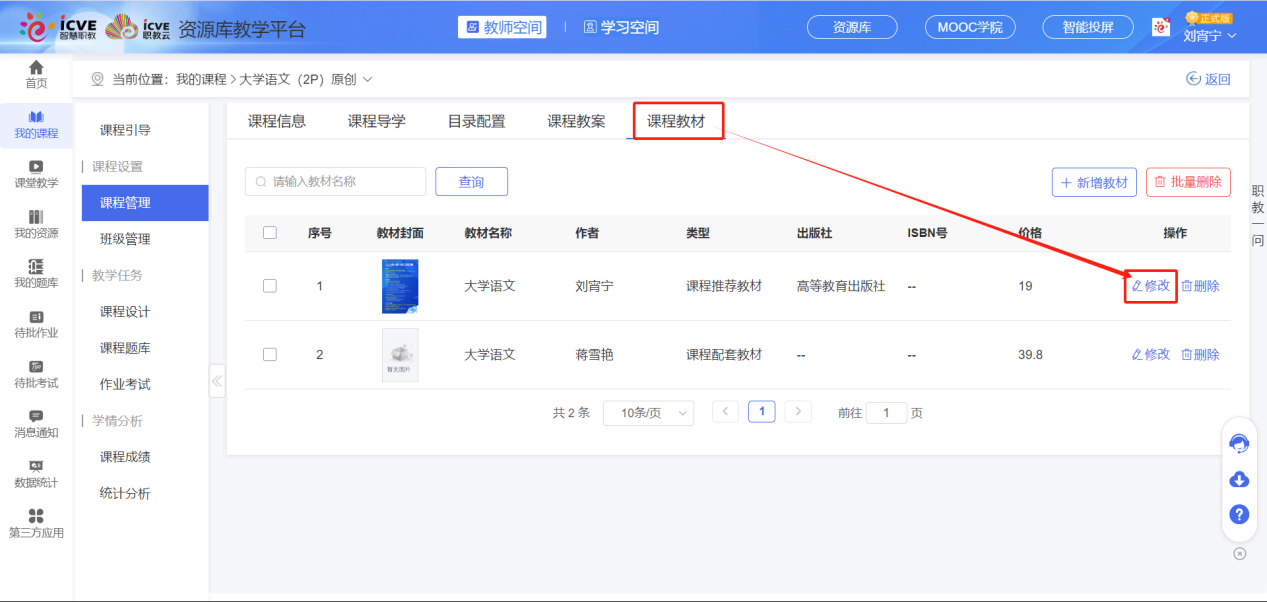Image resolution: width=1267 pixels, height=602 pixels.
Task: Open the 目录配置 tab
Action: tap(480, 119)
